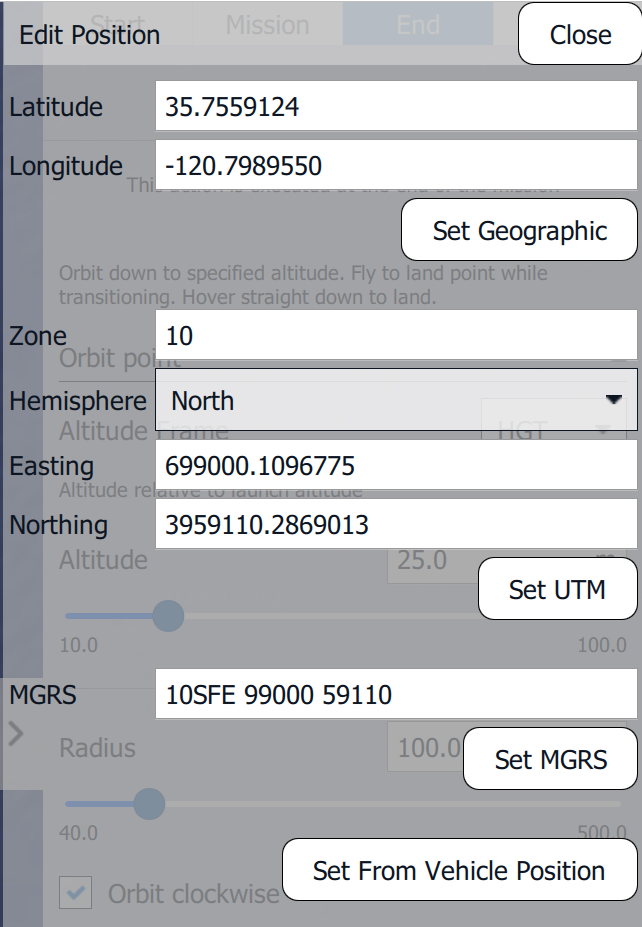Click the Altitude slider handle
The image size is (642, 927).
pyautogui.click(x=167, y=615)
